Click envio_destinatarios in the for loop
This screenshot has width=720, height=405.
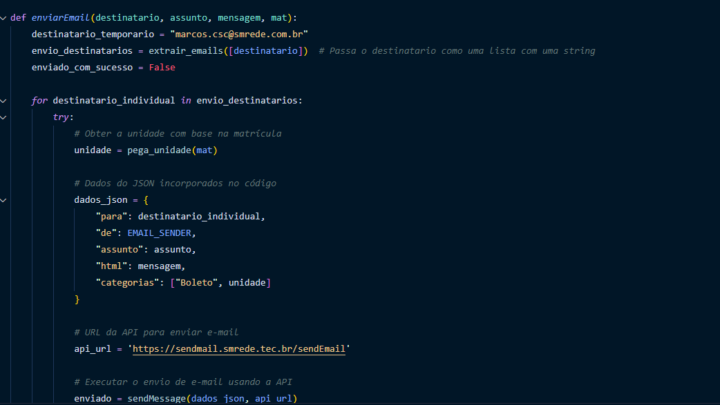(x=247, y=101)
